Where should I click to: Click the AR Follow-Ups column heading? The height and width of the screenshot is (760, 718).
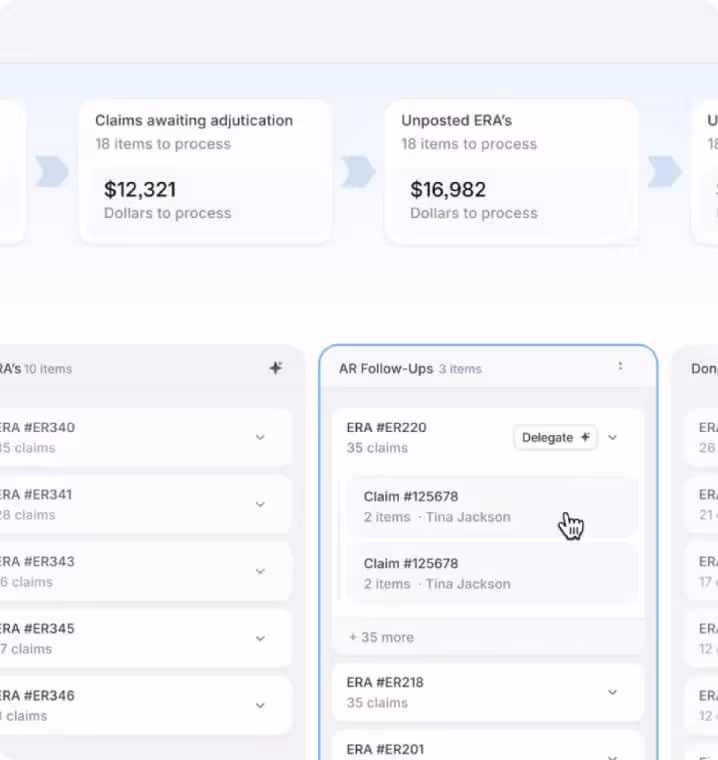386,369
